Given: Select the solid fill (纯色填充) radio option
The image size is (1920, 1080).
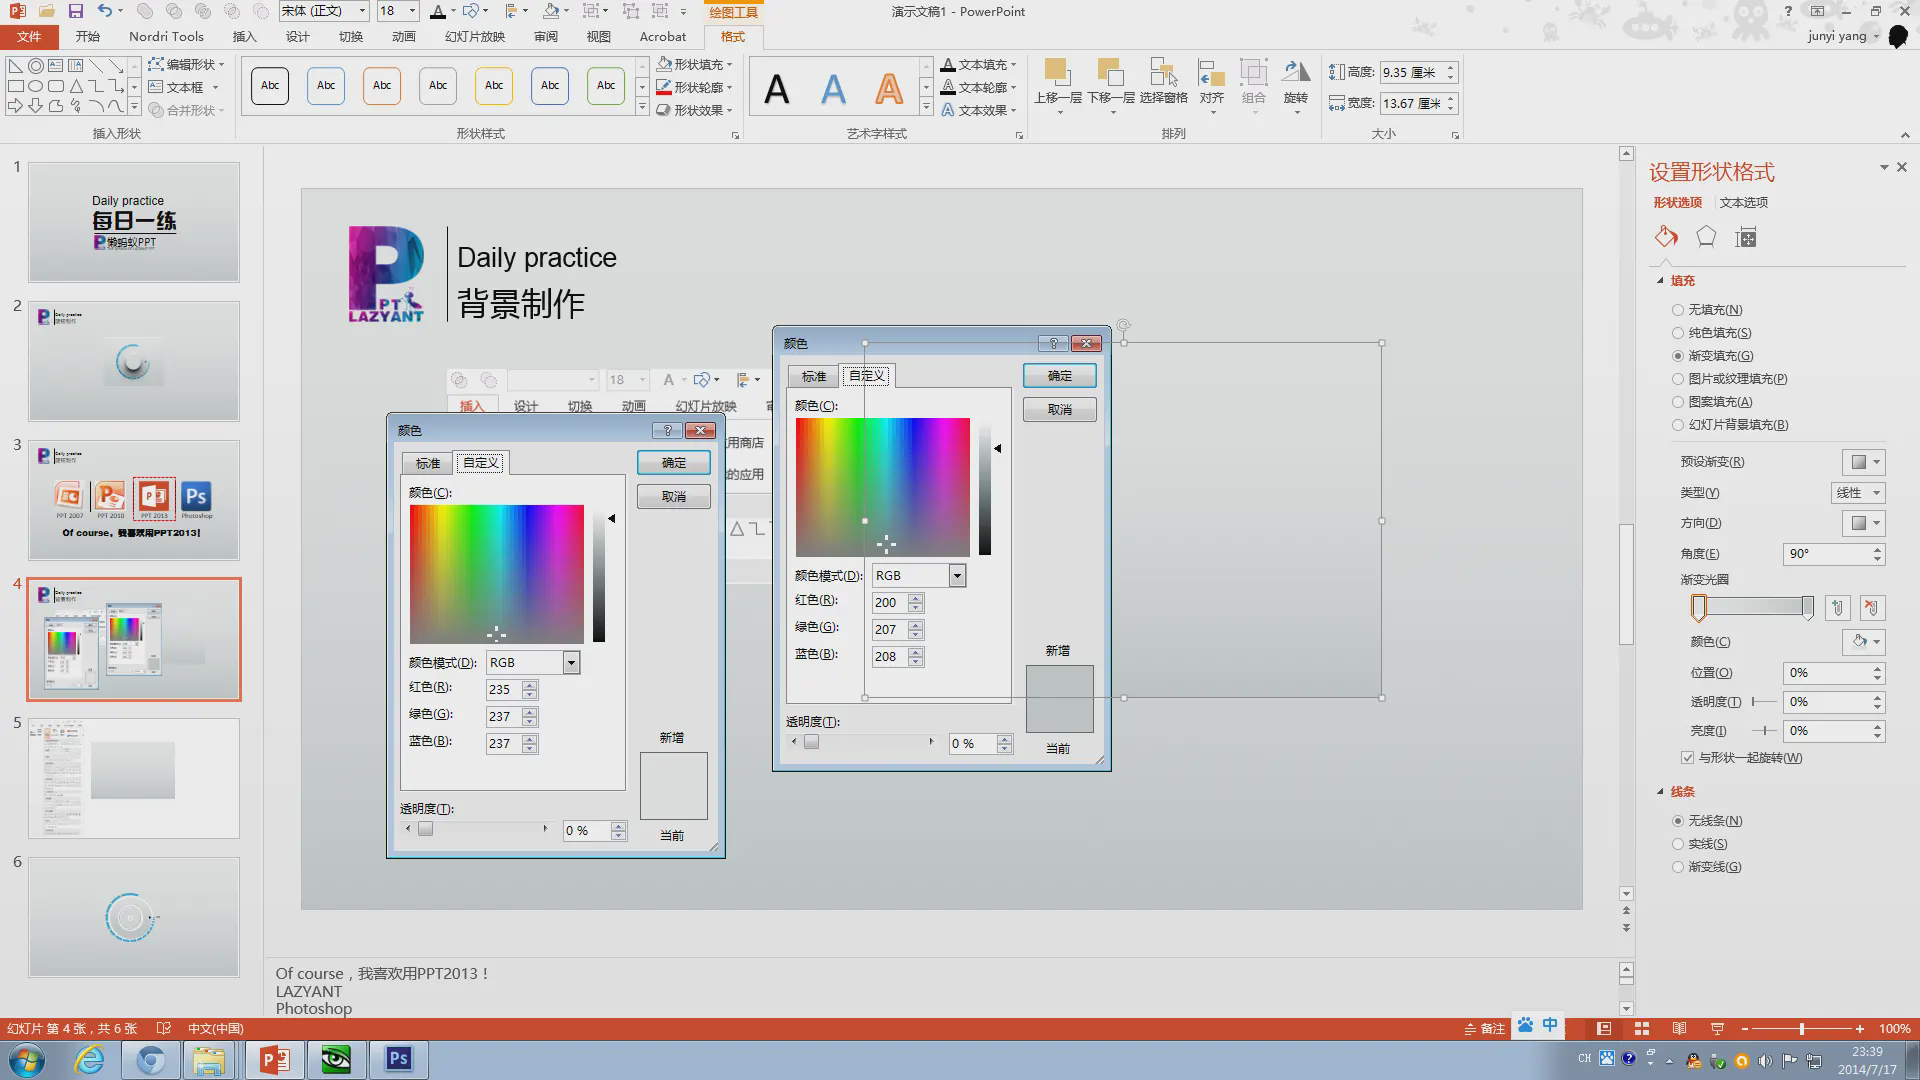Looking at the screenshot, I should [1678, 333].
